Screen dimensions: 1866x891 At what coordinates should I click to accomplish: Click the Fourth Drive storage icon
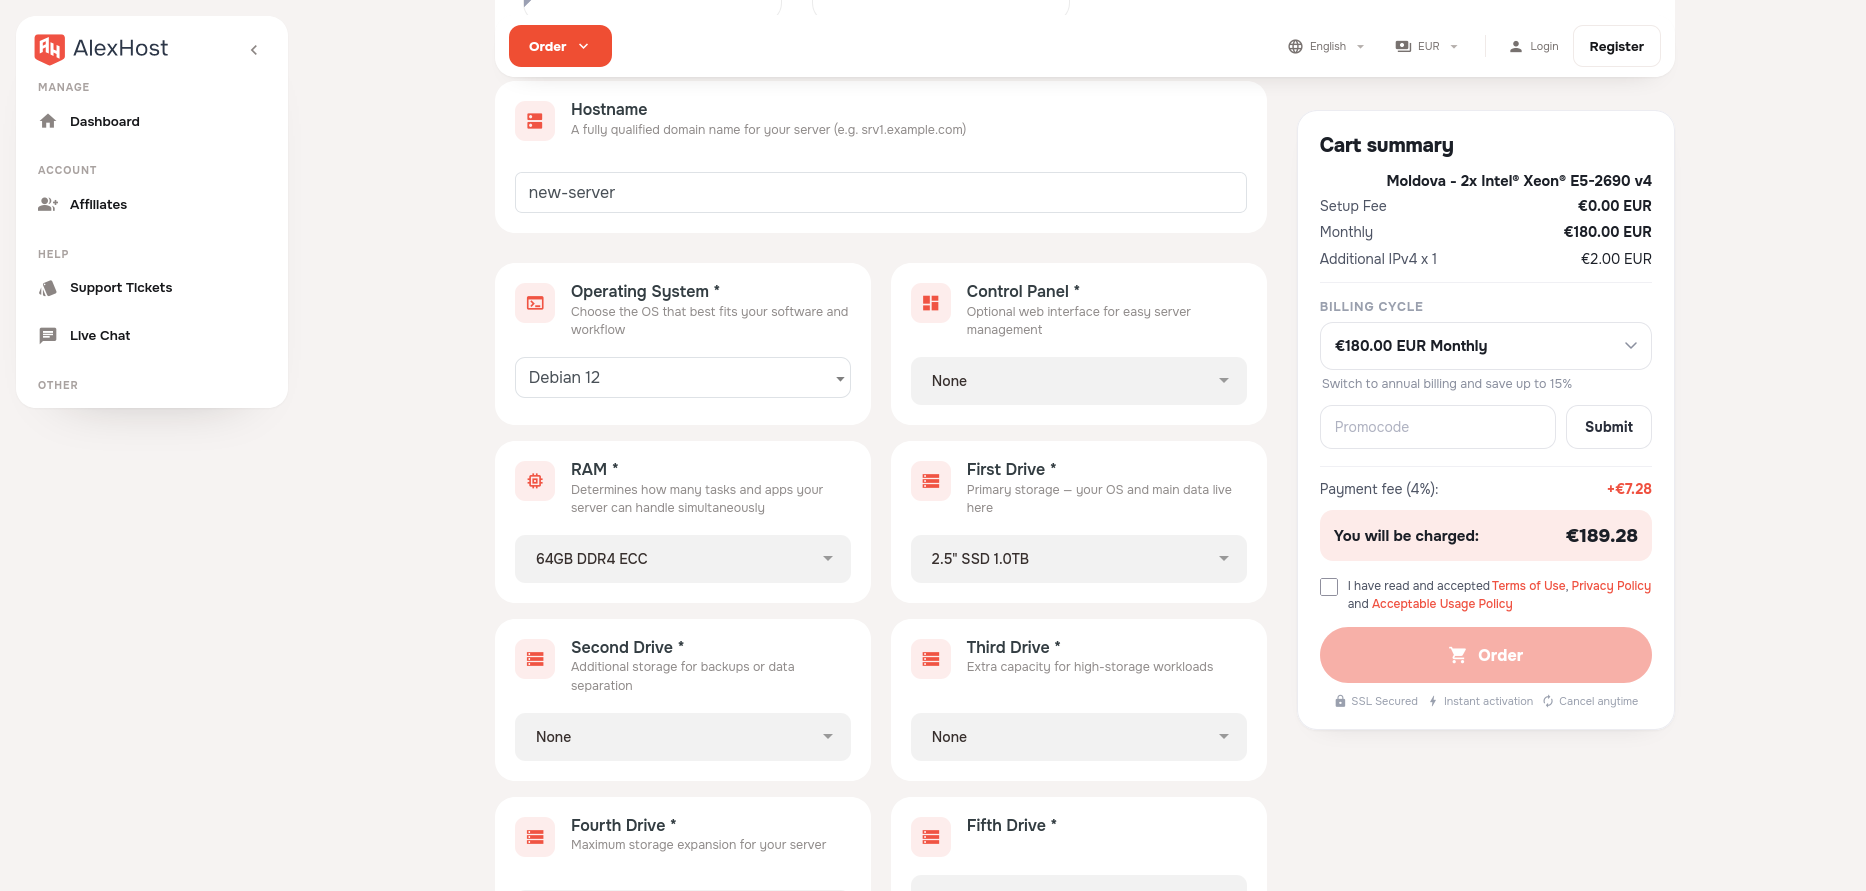click(535, 837)
